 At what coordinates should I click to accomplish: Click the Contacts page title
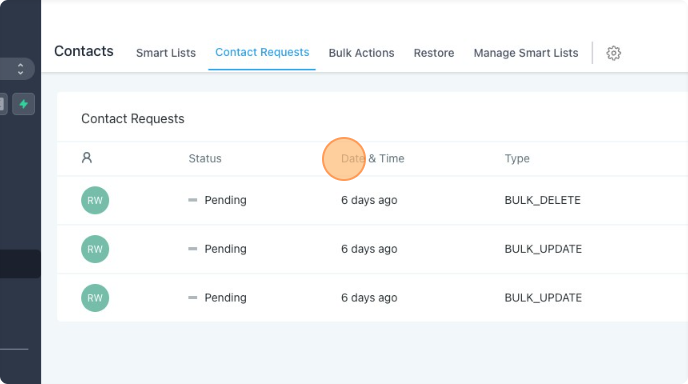point(84,51)
